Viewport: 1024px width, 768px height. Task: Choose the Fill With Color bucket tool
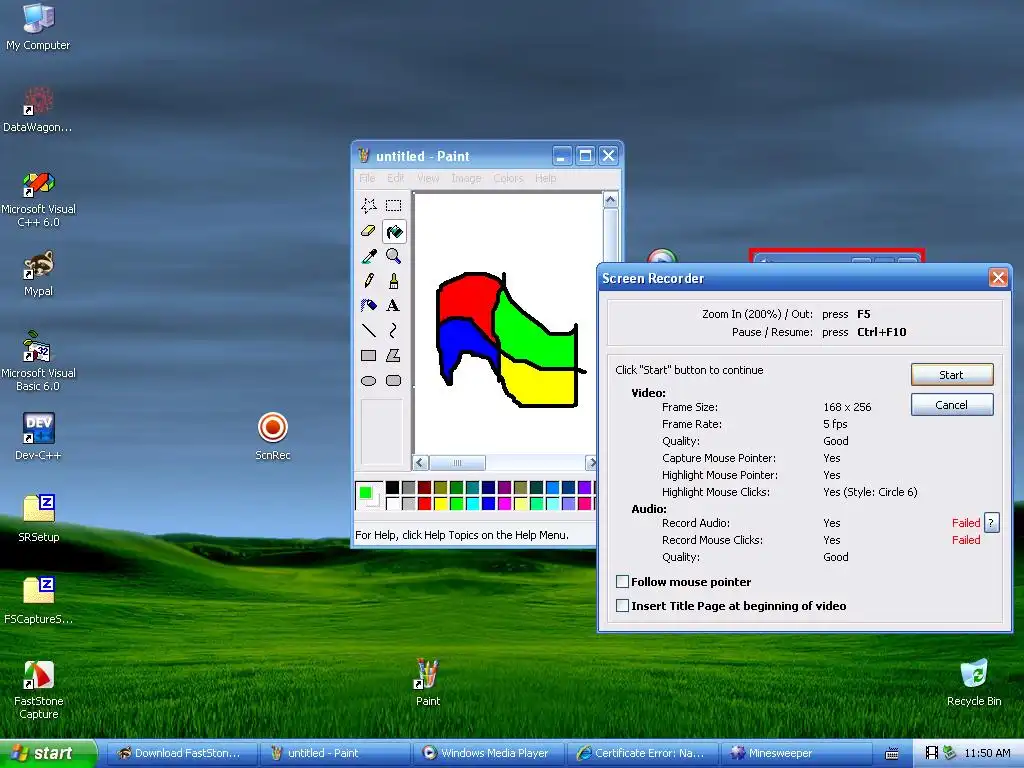point(394,231)
